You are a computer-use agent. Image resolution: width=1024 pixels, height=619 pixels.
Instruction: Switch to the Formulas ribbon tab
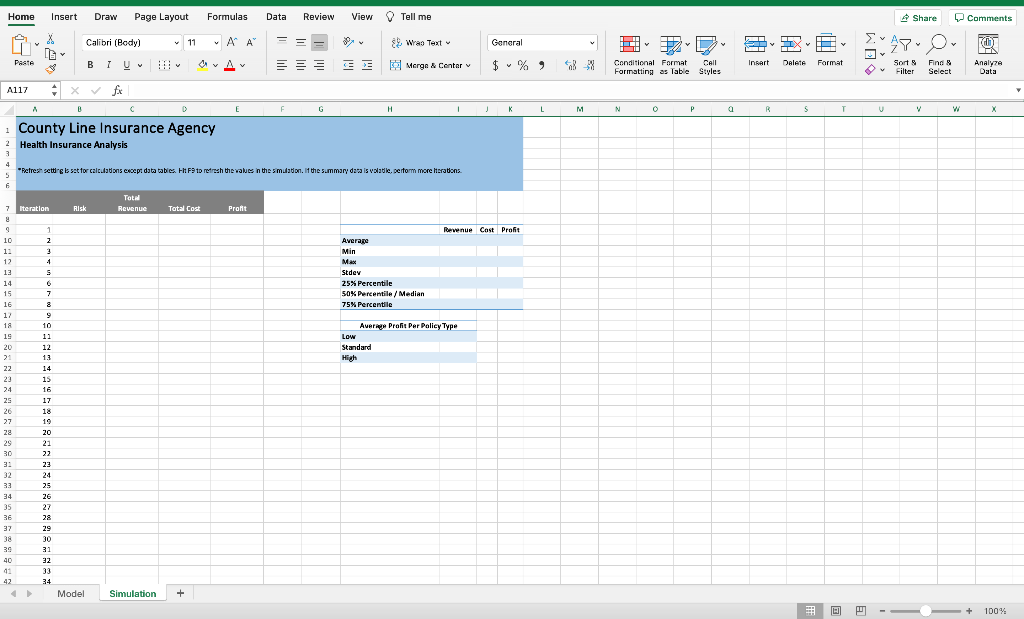(227, 17)
